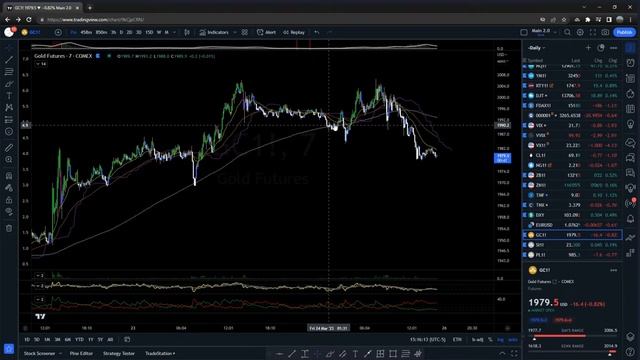Toggle the ETH session option
Screen dimensions: 640x360
(x=457, y=340)
